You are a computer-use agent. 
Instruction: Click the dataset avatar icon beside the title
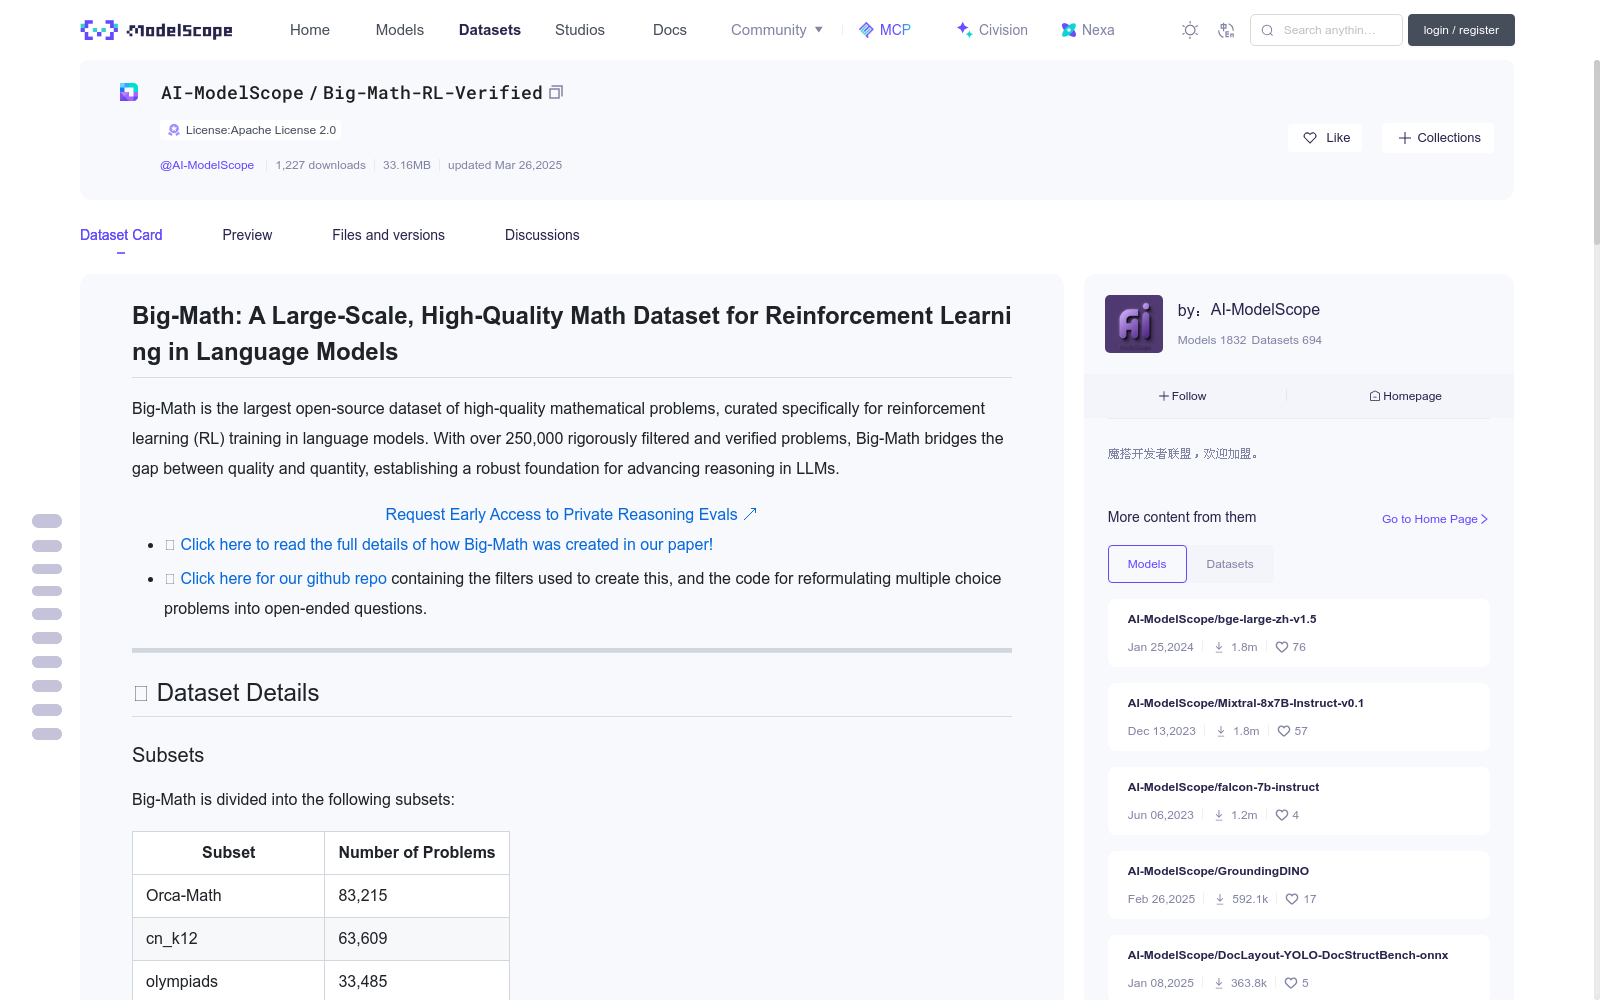(129, 92)
